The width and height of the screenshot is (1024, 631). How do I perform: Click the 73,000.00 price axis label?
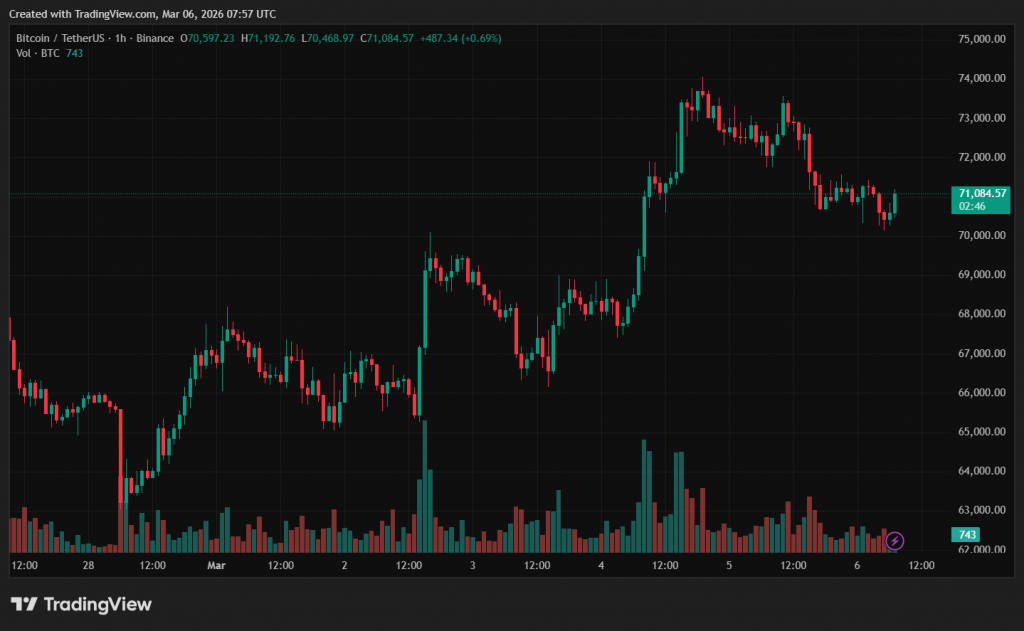pos(980,118)
